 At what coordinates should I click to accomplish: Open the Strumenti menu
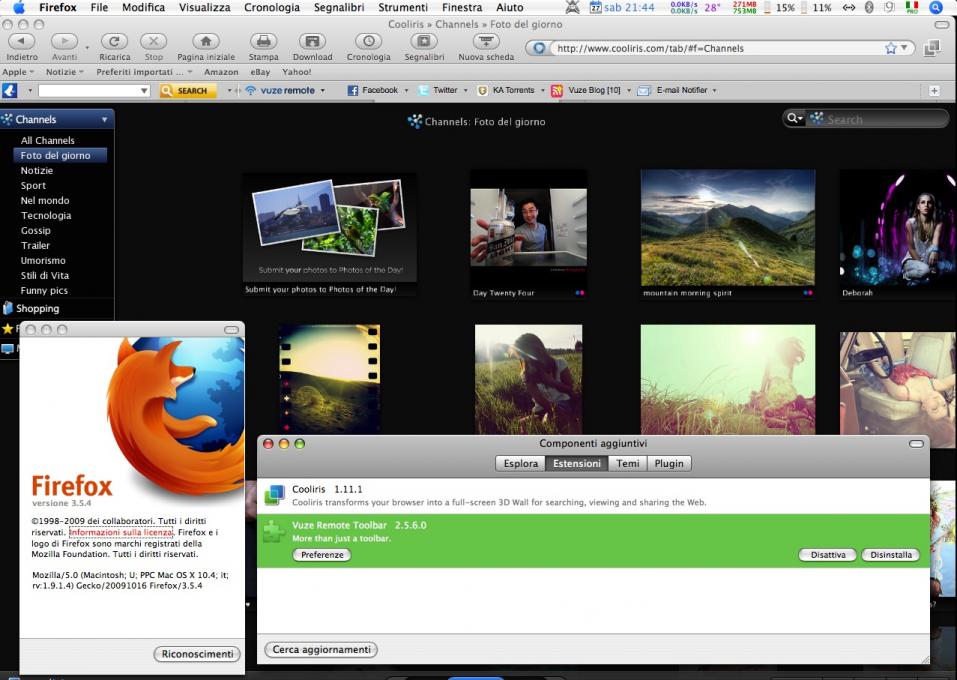pos(403,7)
